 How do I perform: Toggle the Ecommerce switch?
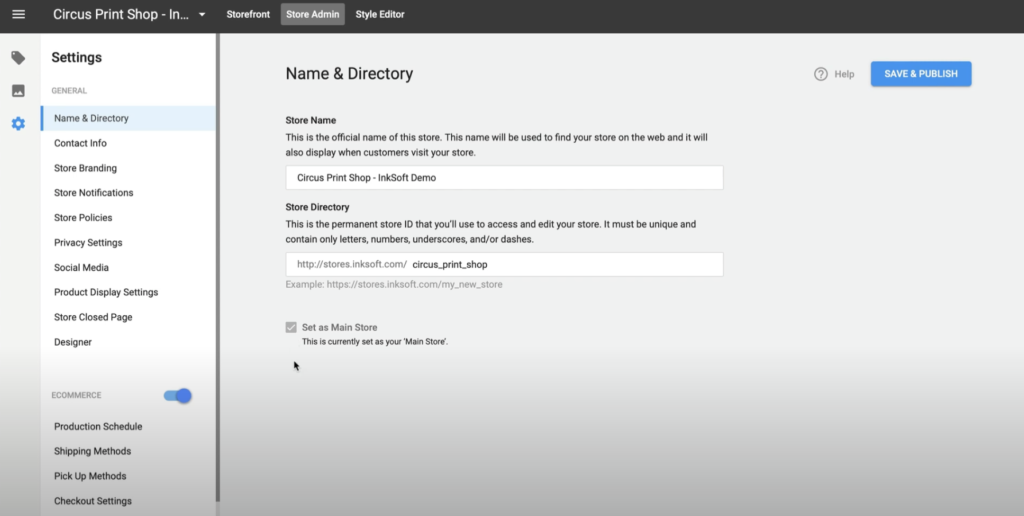pyautogui.click(x=178, y=395)
